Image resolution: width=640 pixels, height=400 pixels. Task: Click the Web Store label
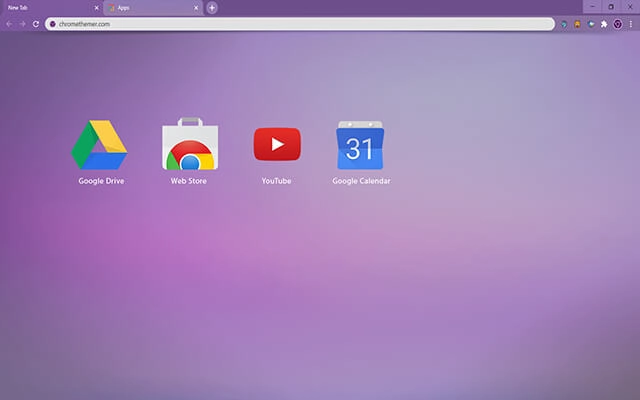189,181
